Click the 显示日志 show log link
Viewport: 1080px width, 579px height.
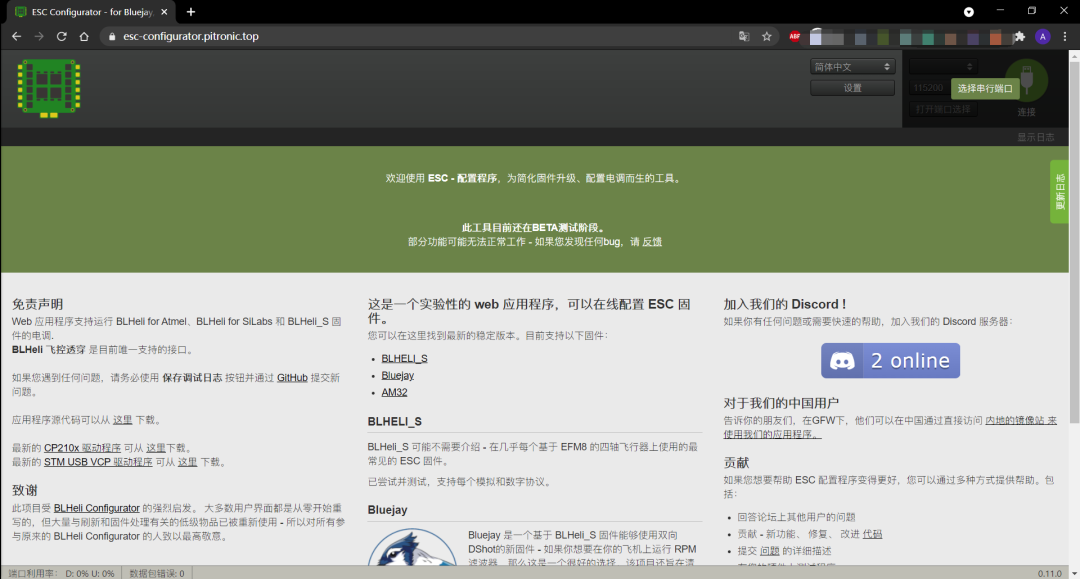[x=1035, y=137]
